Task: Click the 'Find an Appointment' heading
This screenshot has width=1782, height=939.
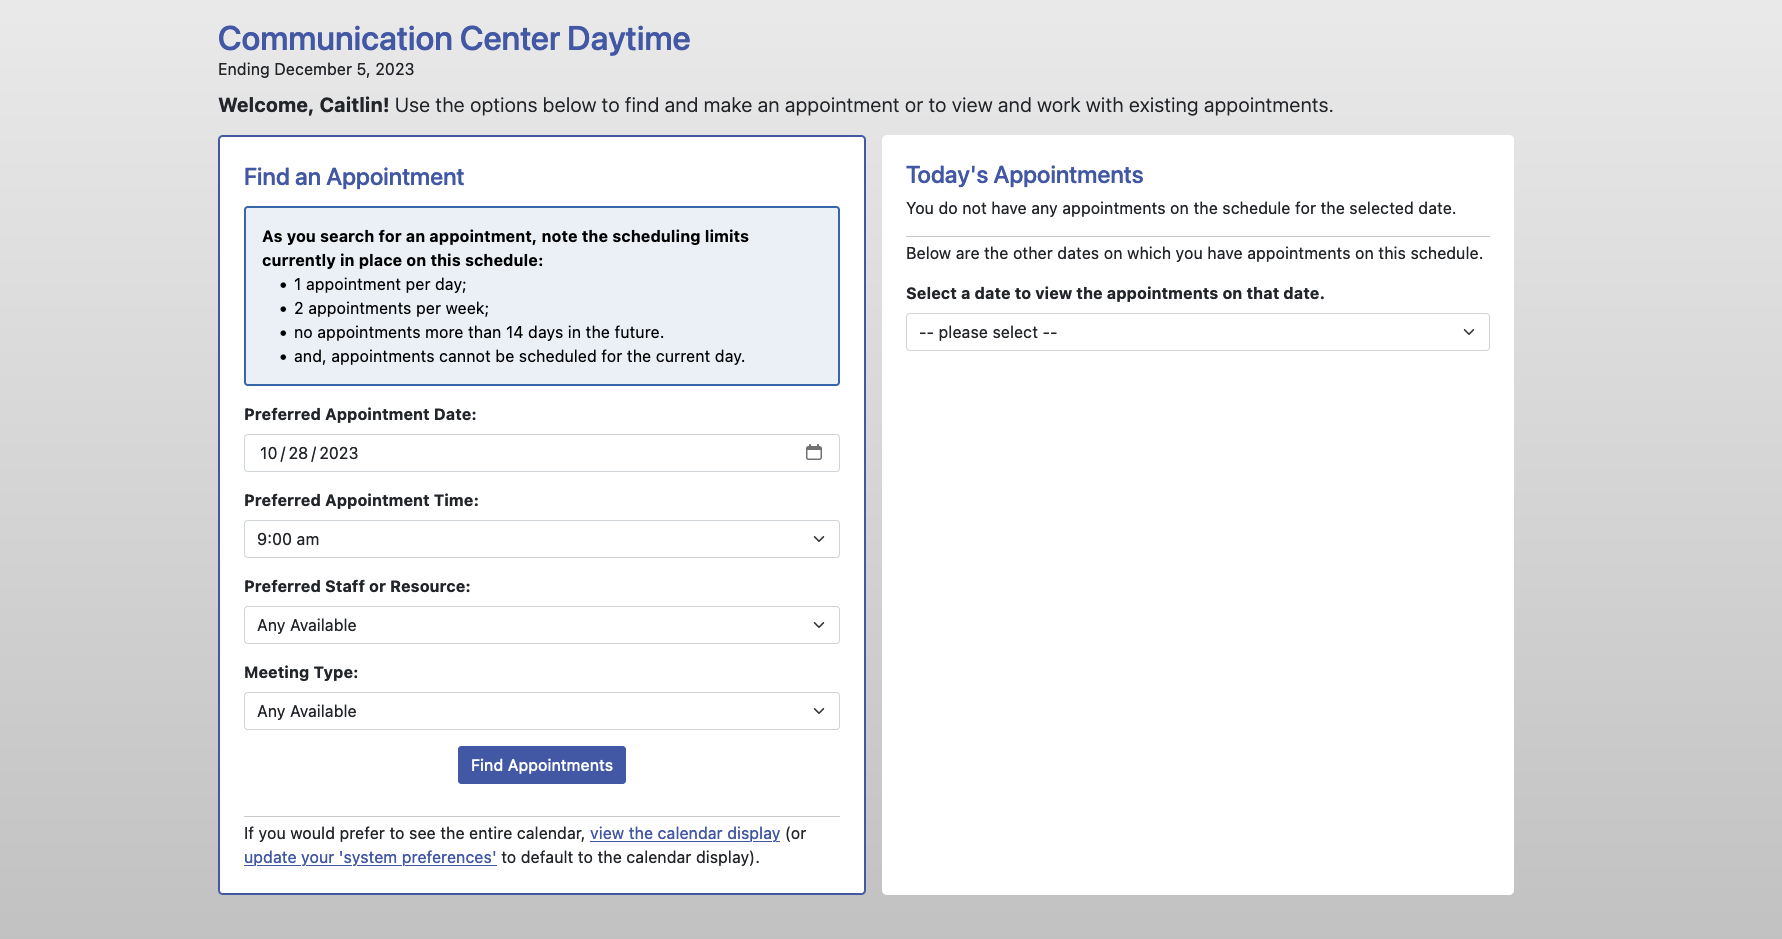Action: pyautogui.click(x=353, y=176)
